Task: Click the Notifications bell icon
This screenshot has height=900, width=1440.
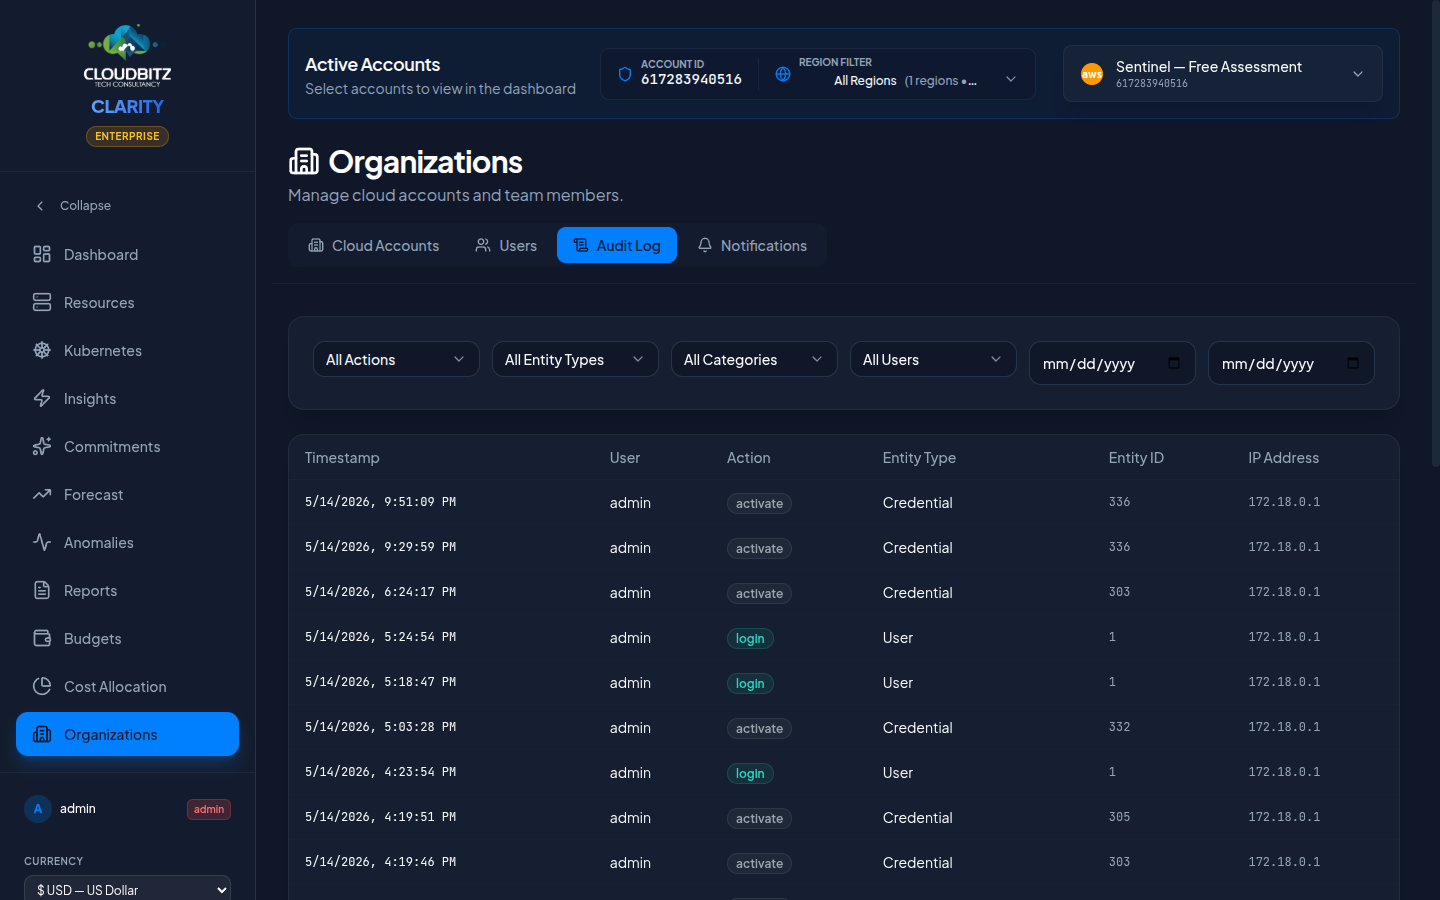Action: click(705, 245)
